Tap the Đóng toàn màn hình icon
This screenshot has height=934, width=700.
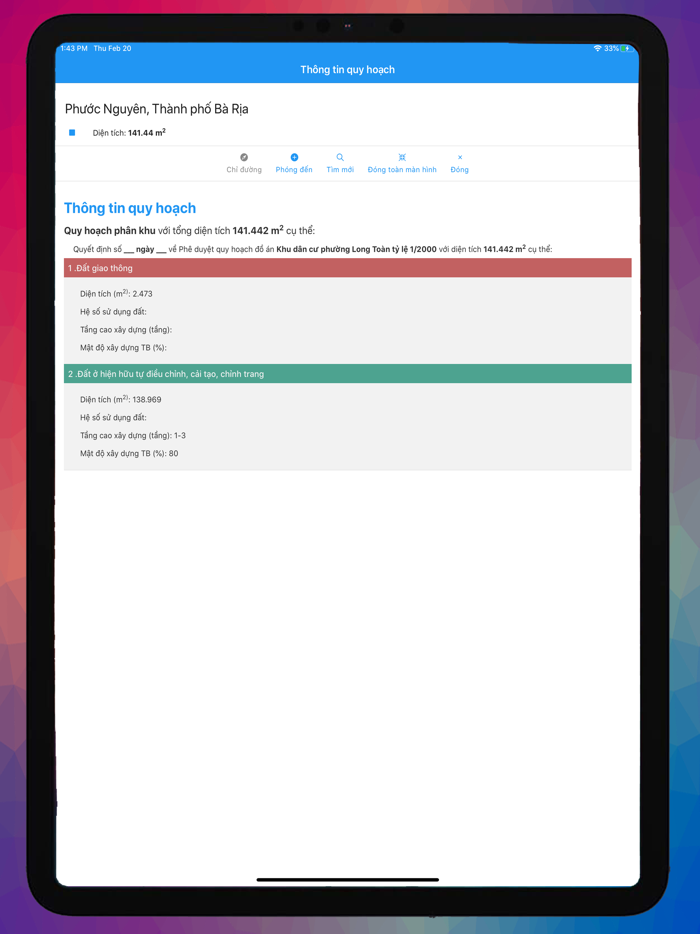pos(402,157)
